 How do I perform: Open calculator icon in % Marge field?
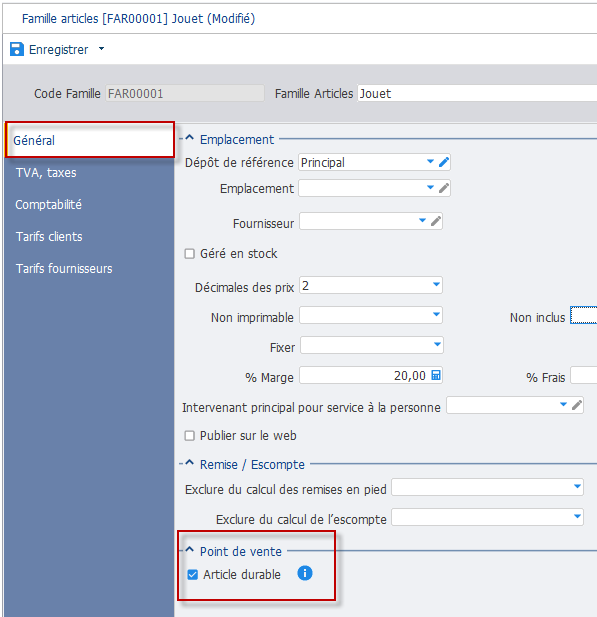pyautogui.click(x=436, y=375)
